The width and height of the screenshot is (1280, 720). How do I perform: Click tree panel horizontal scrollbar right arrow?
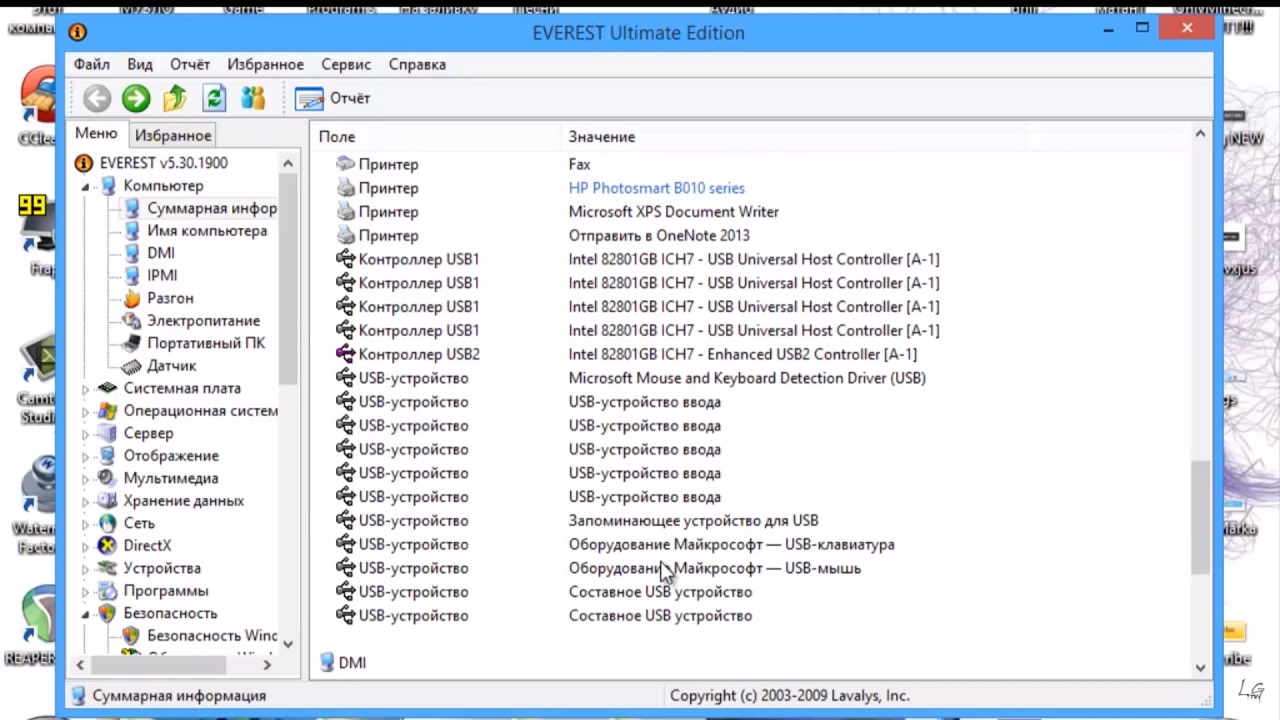point(267,664)
